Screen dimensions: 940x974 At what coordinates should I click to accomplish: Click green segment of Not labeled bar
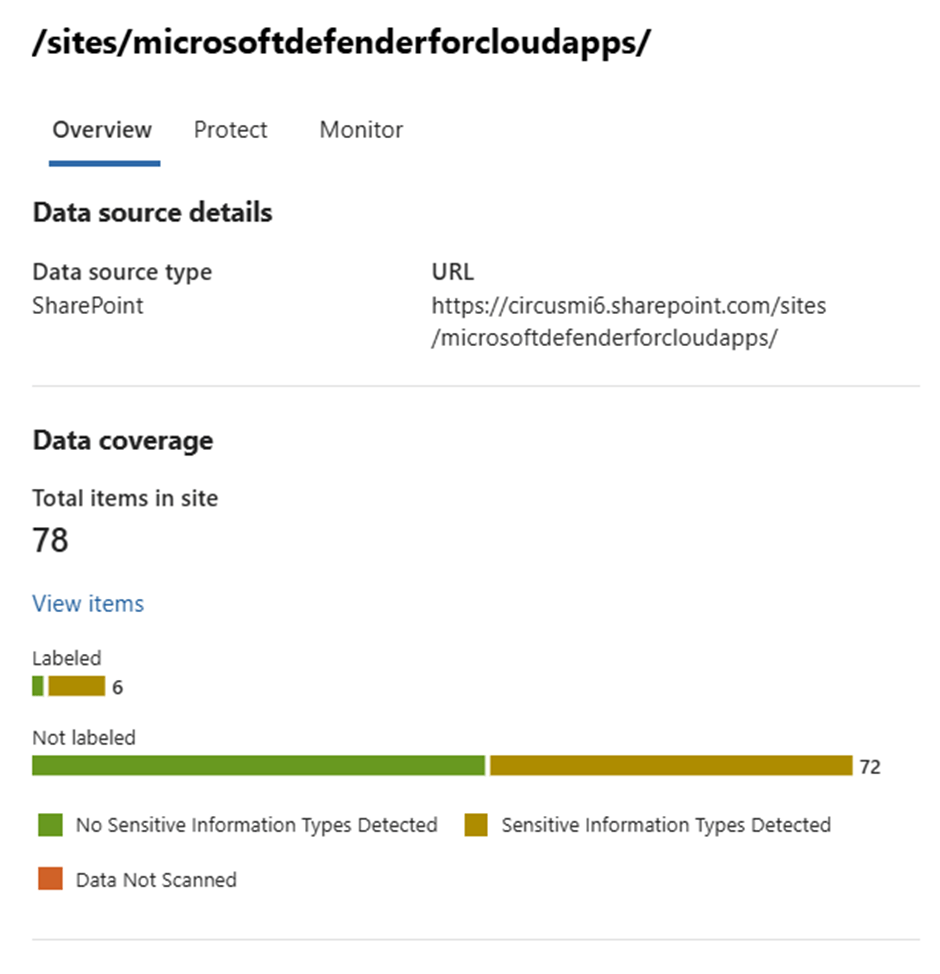tap(258, 766)
